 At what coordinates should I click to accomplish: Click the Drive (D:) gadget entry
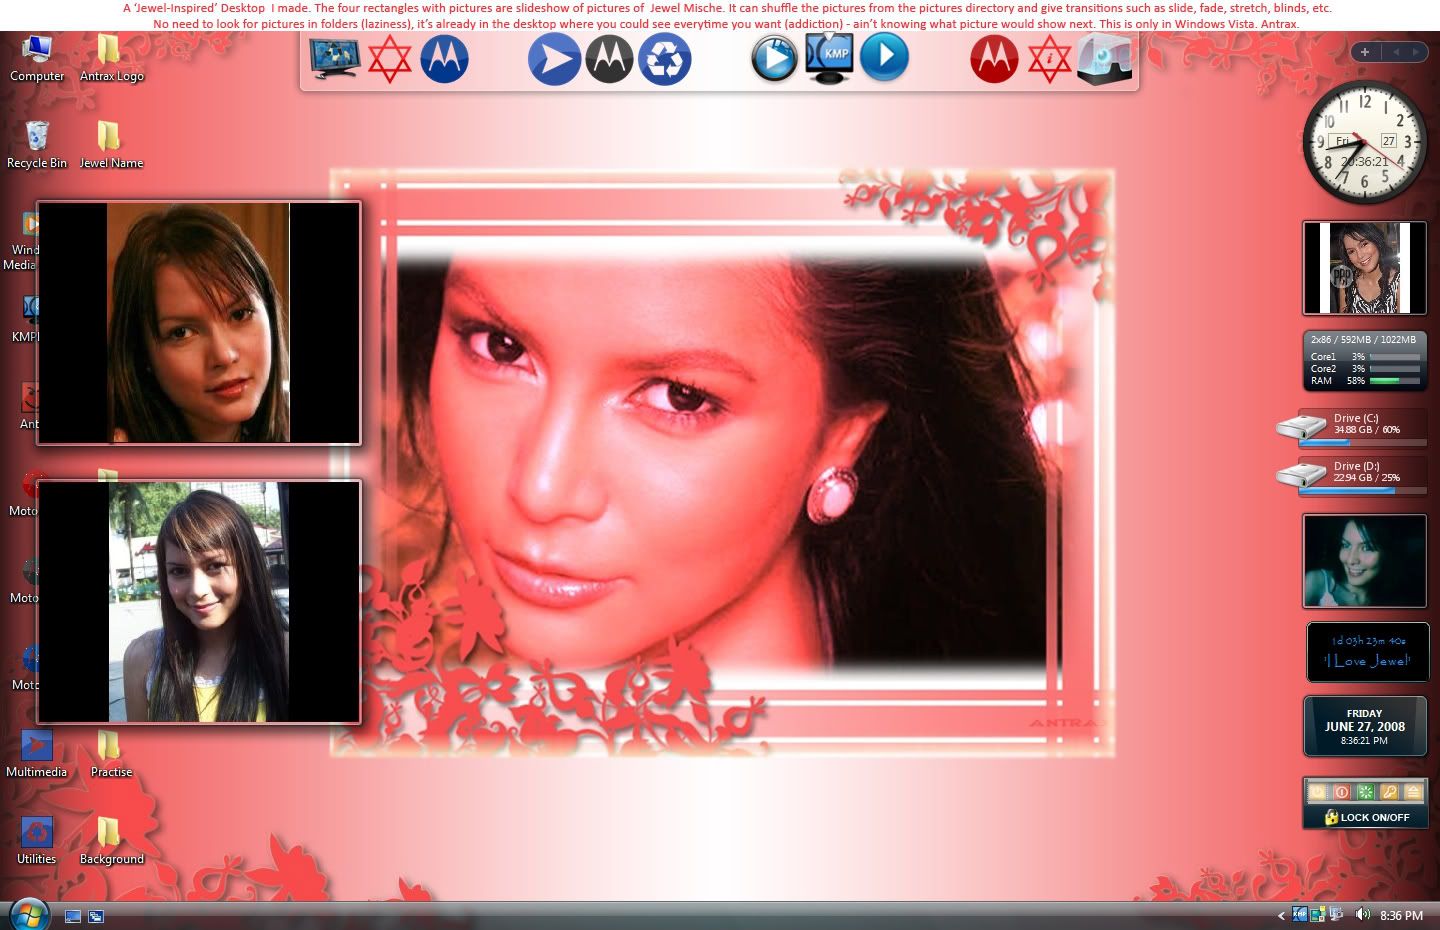(1352, 476)
